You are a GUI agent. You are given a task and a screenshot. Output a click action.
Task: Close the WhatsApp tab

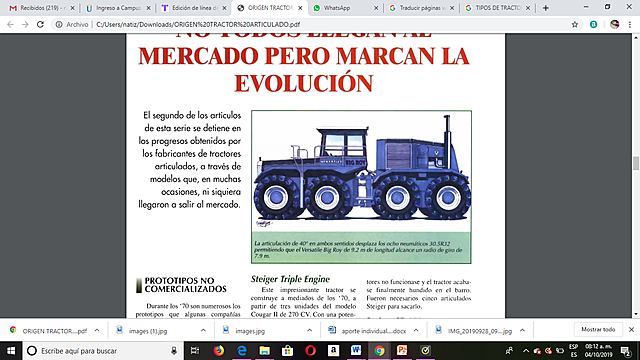click(376, 8)
